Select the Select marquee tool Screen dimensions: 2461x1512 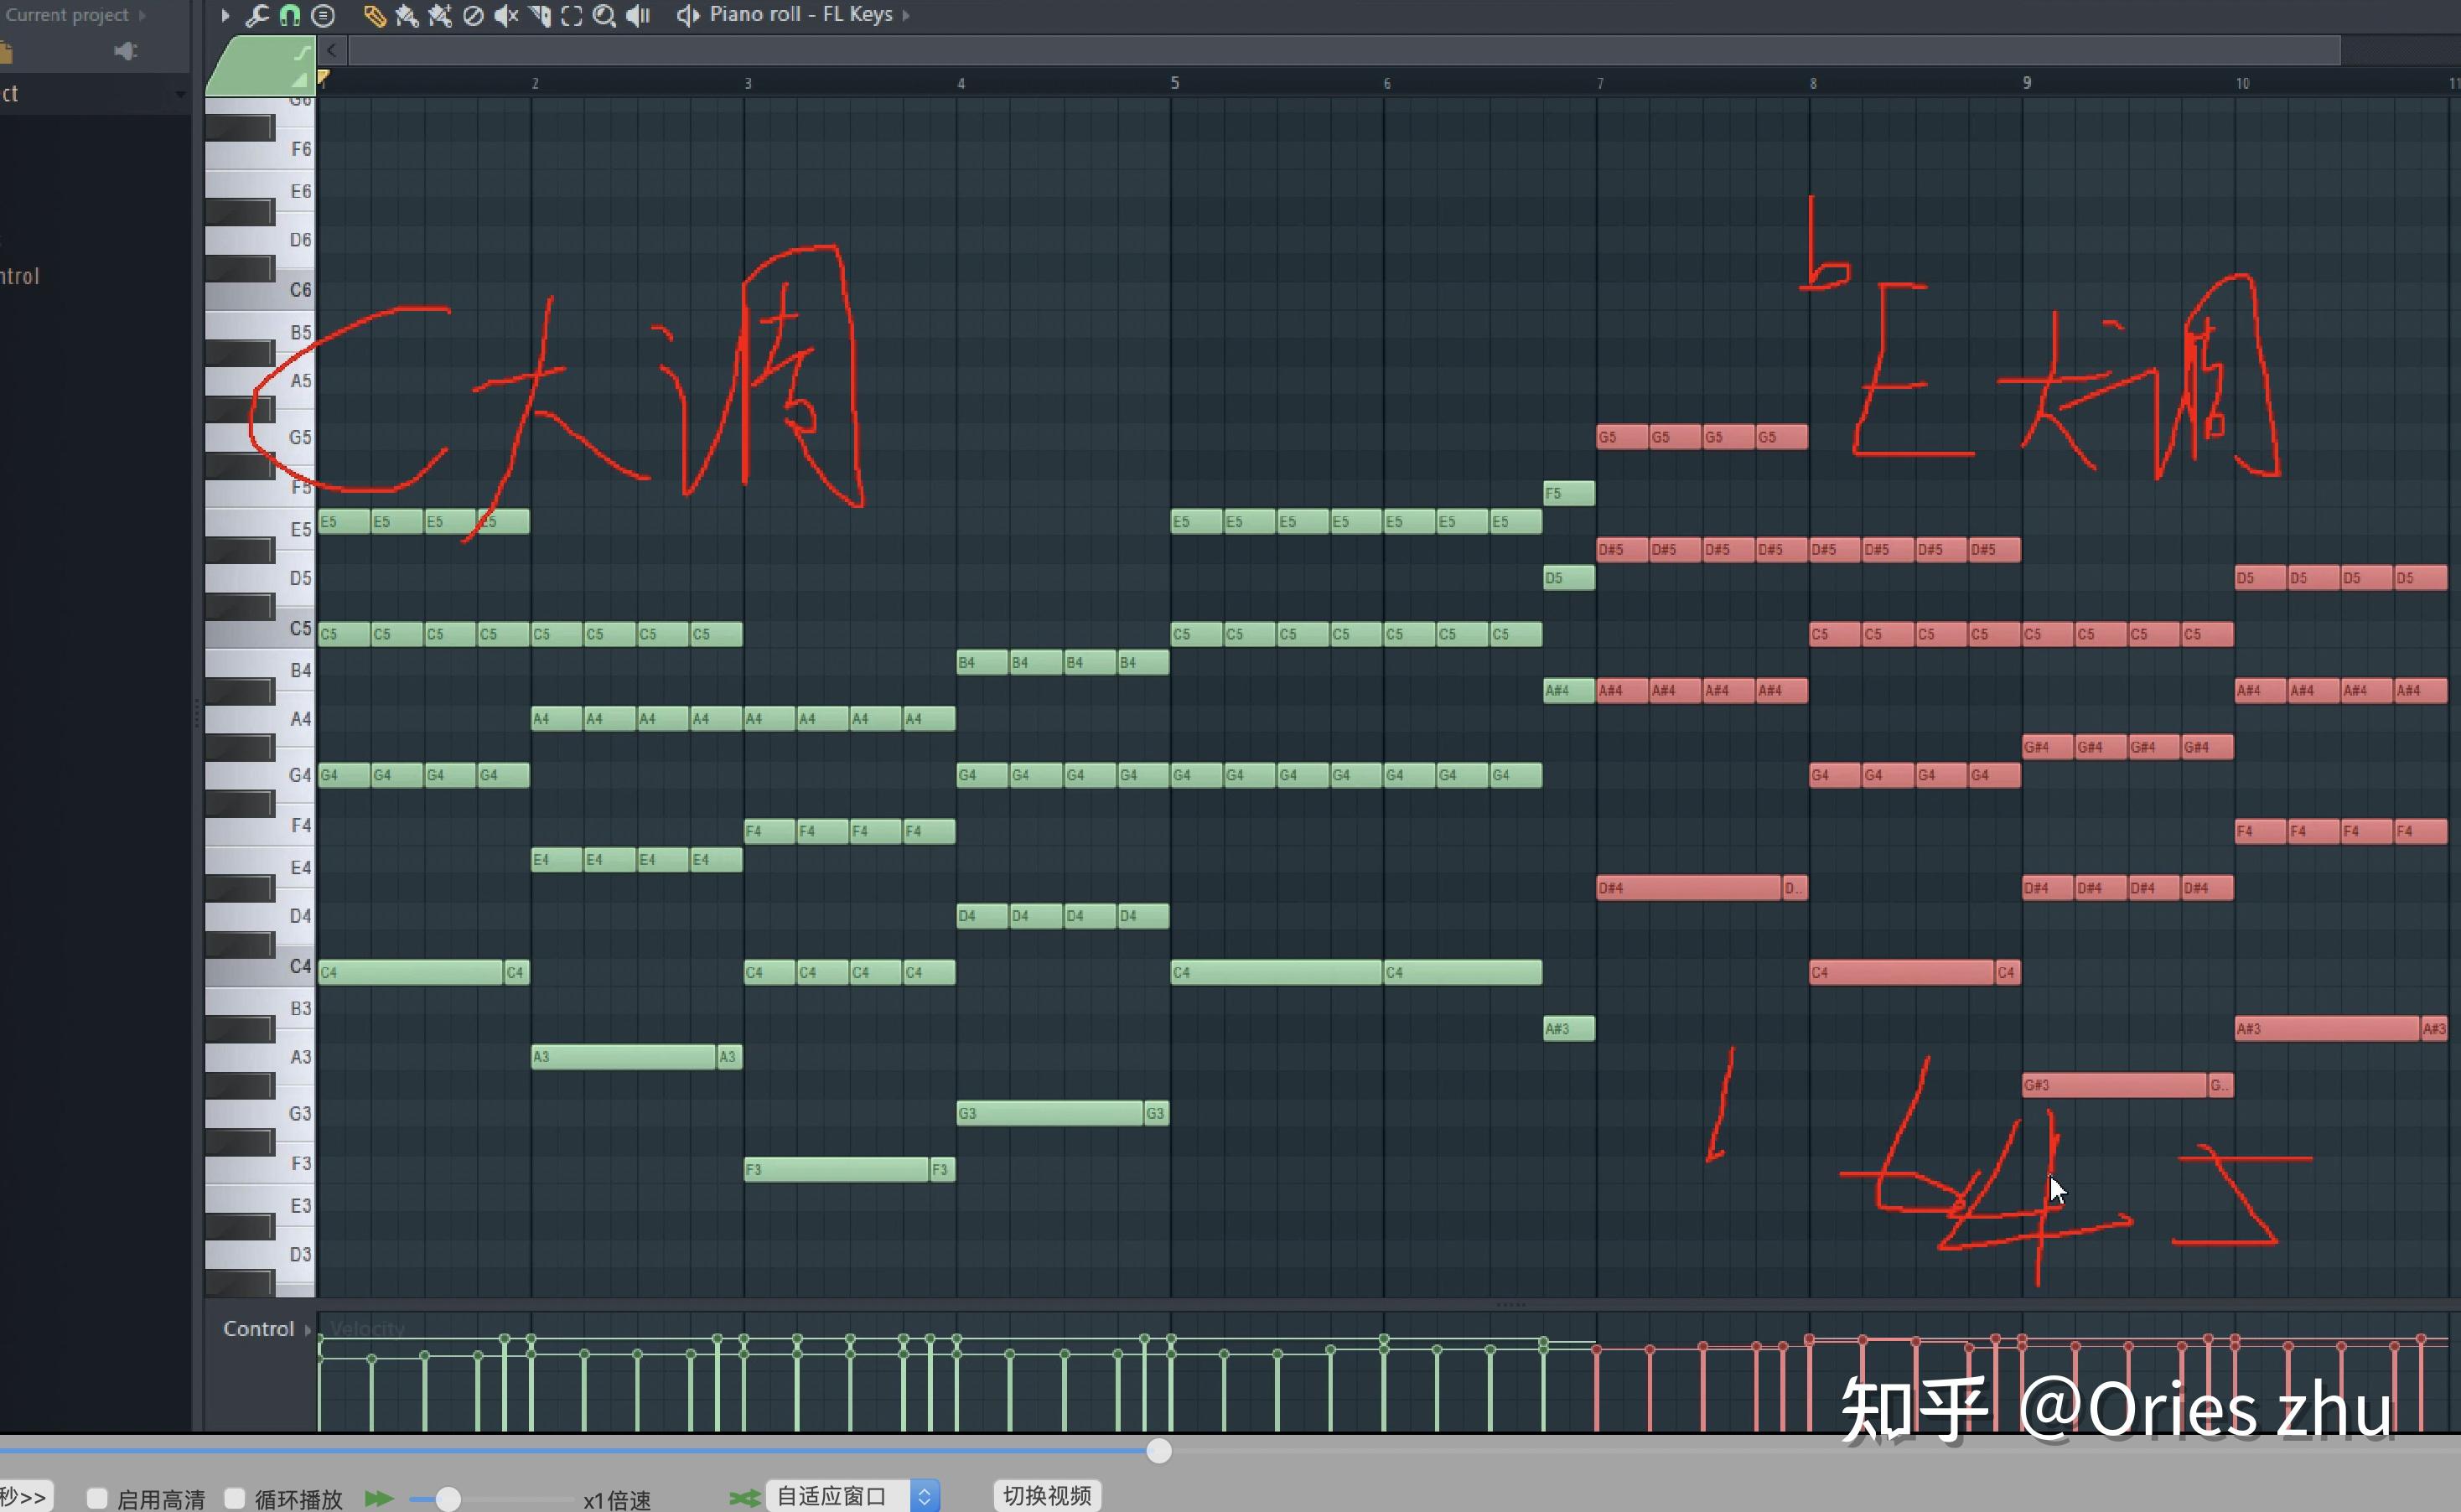point(571,15)
